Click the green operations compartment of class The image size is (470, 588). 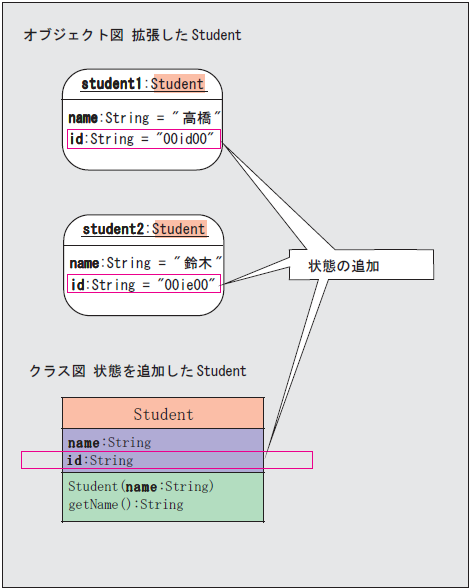click(163, 497)
